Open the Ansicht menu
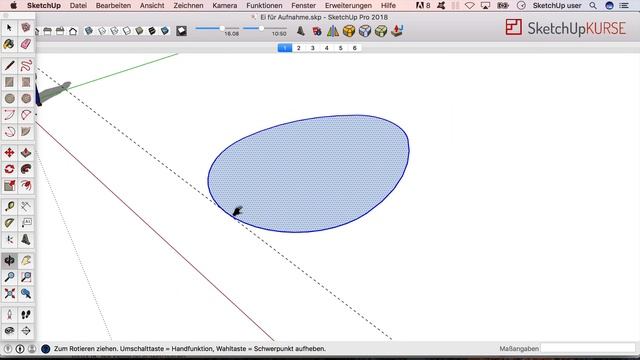Viewport: 640px width, 360px height. pos(152,5)
